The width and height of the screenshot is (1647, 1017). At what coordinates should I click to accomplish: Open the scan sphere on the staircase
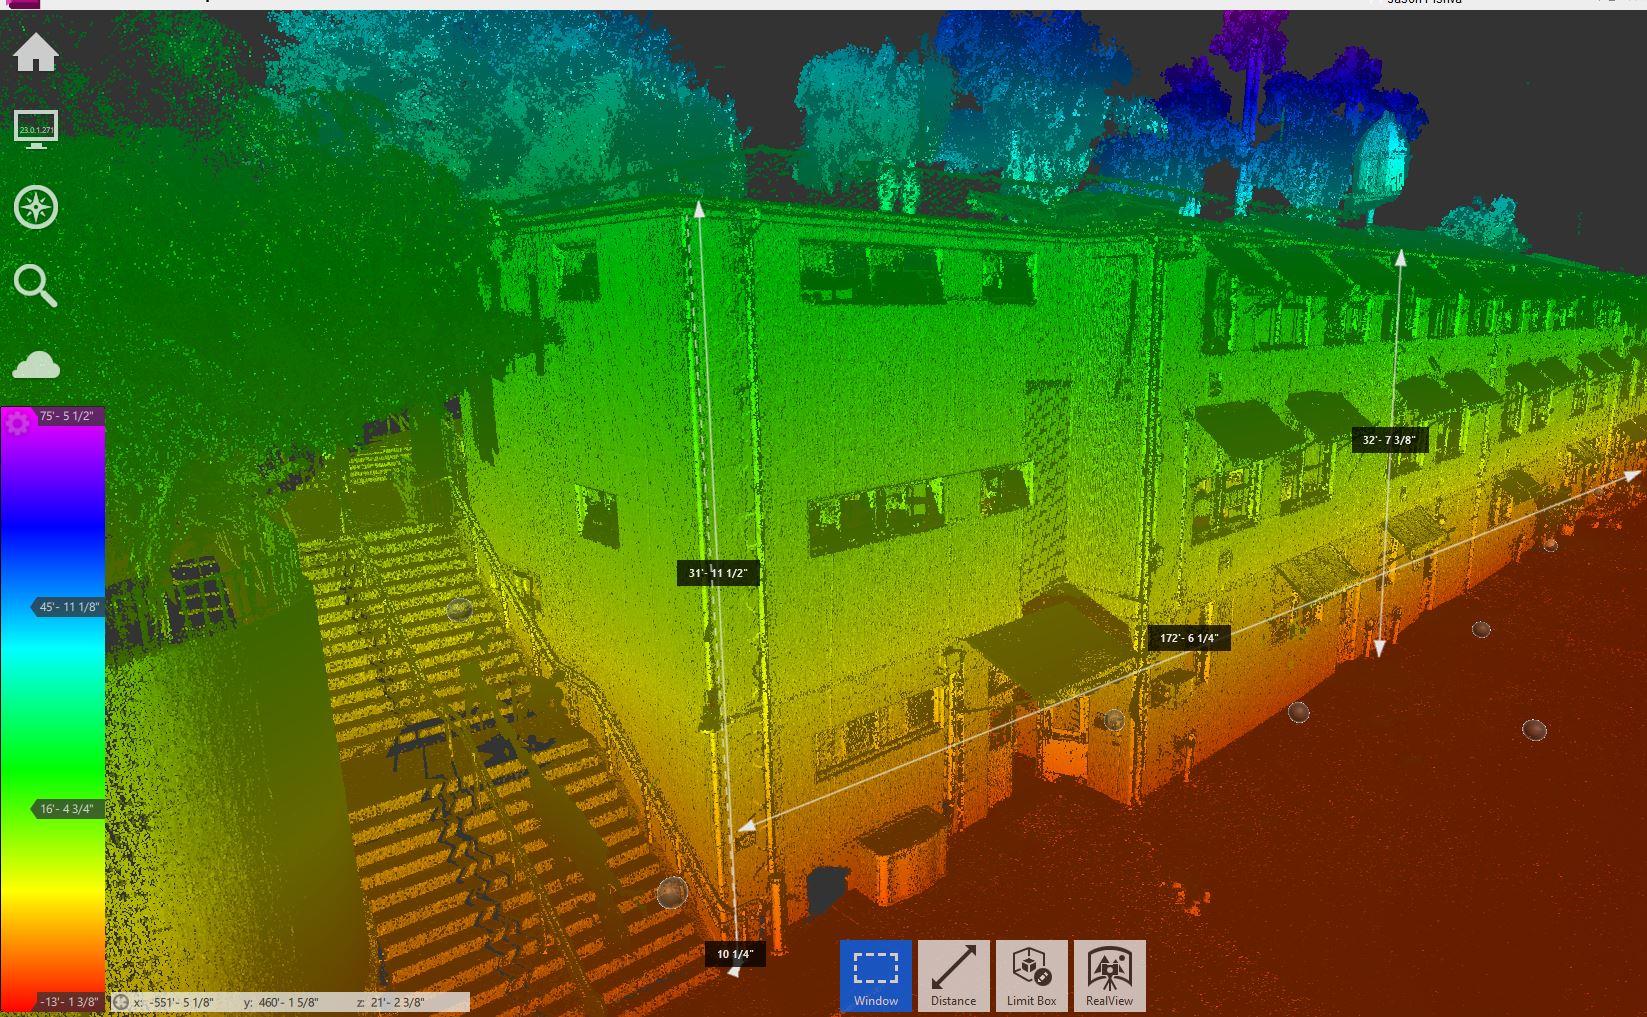click(459, 609)
